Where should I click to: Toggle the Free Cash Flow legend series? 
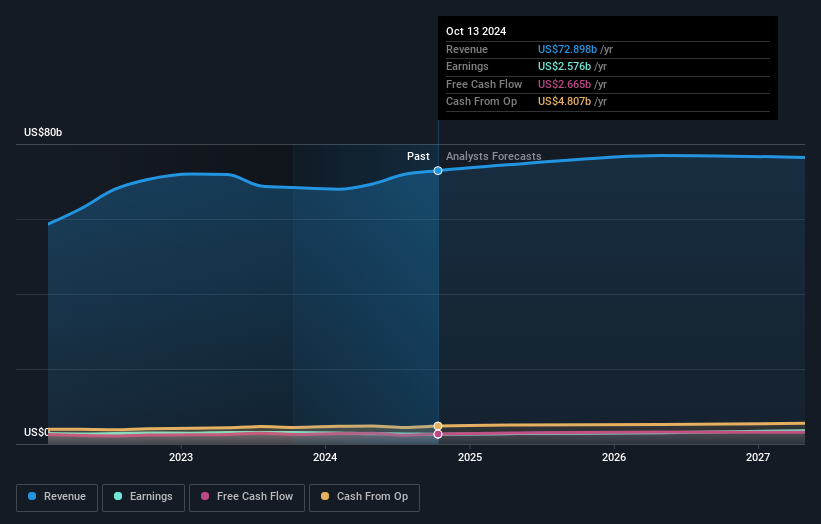[247, 497]
